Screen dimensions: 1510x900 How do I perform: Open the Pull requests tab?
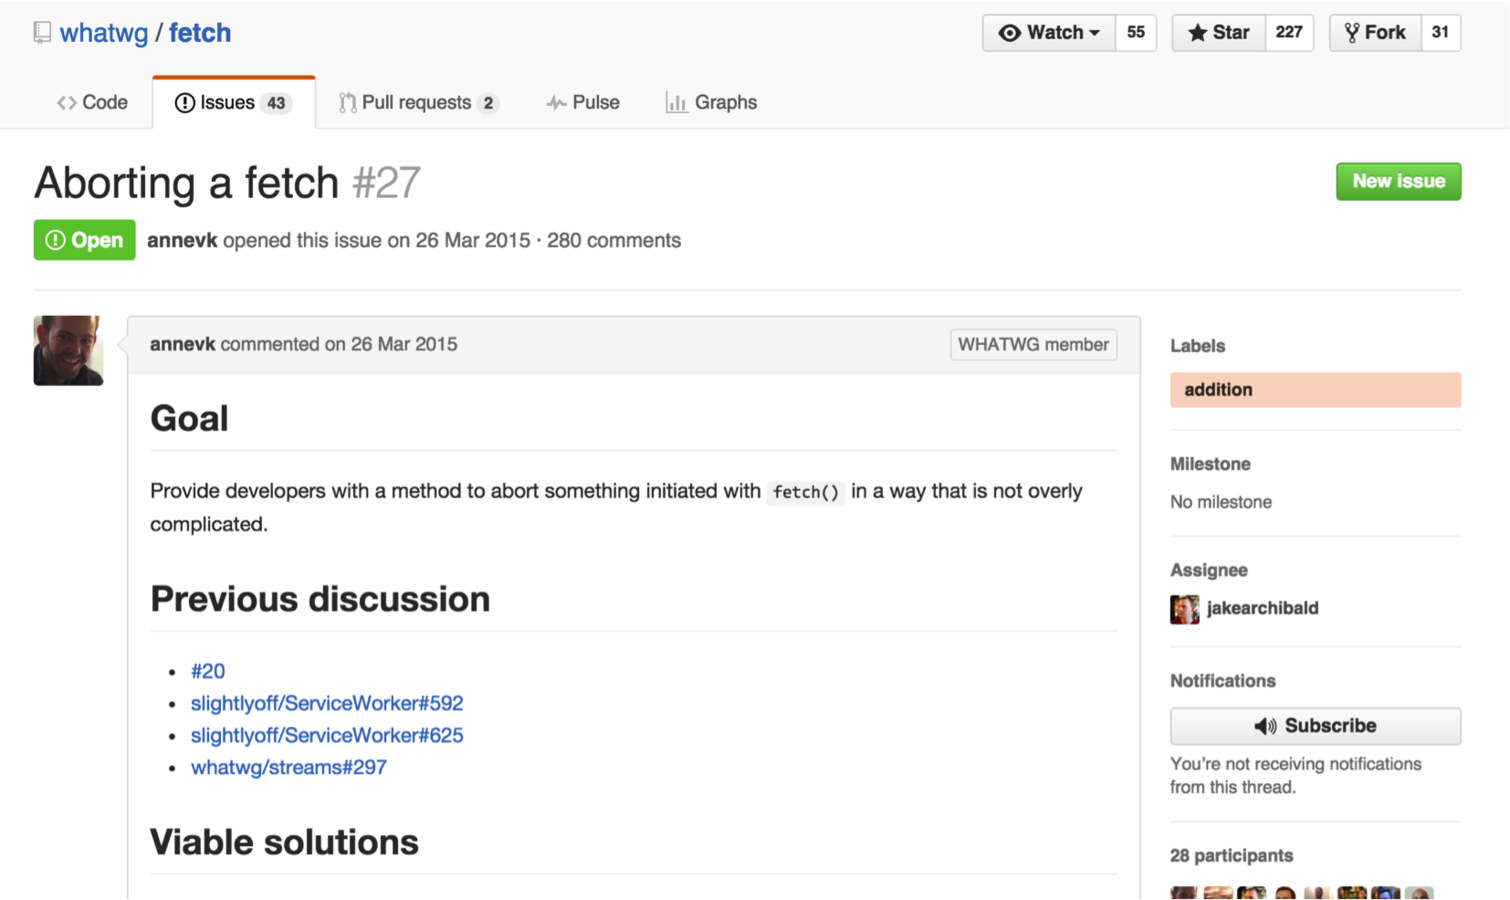[418, 103]
